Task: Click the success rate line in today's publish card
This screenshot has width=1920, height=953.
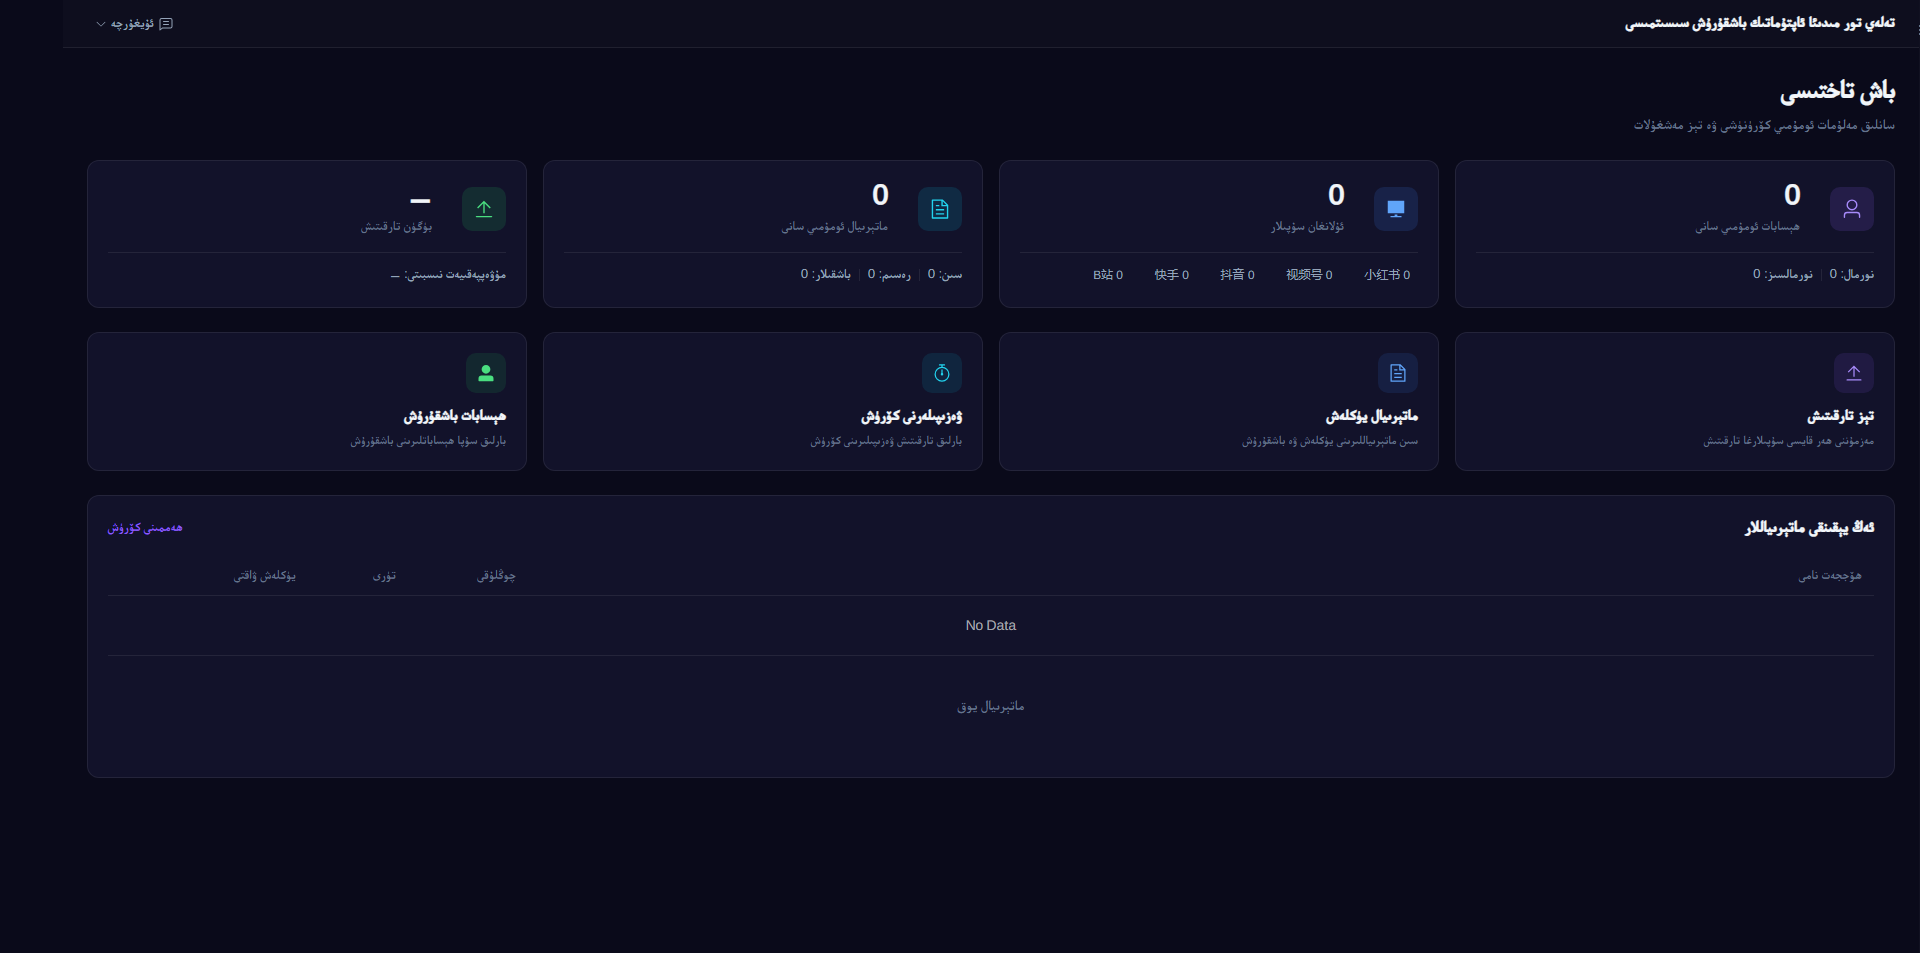Action: point(448,274)
